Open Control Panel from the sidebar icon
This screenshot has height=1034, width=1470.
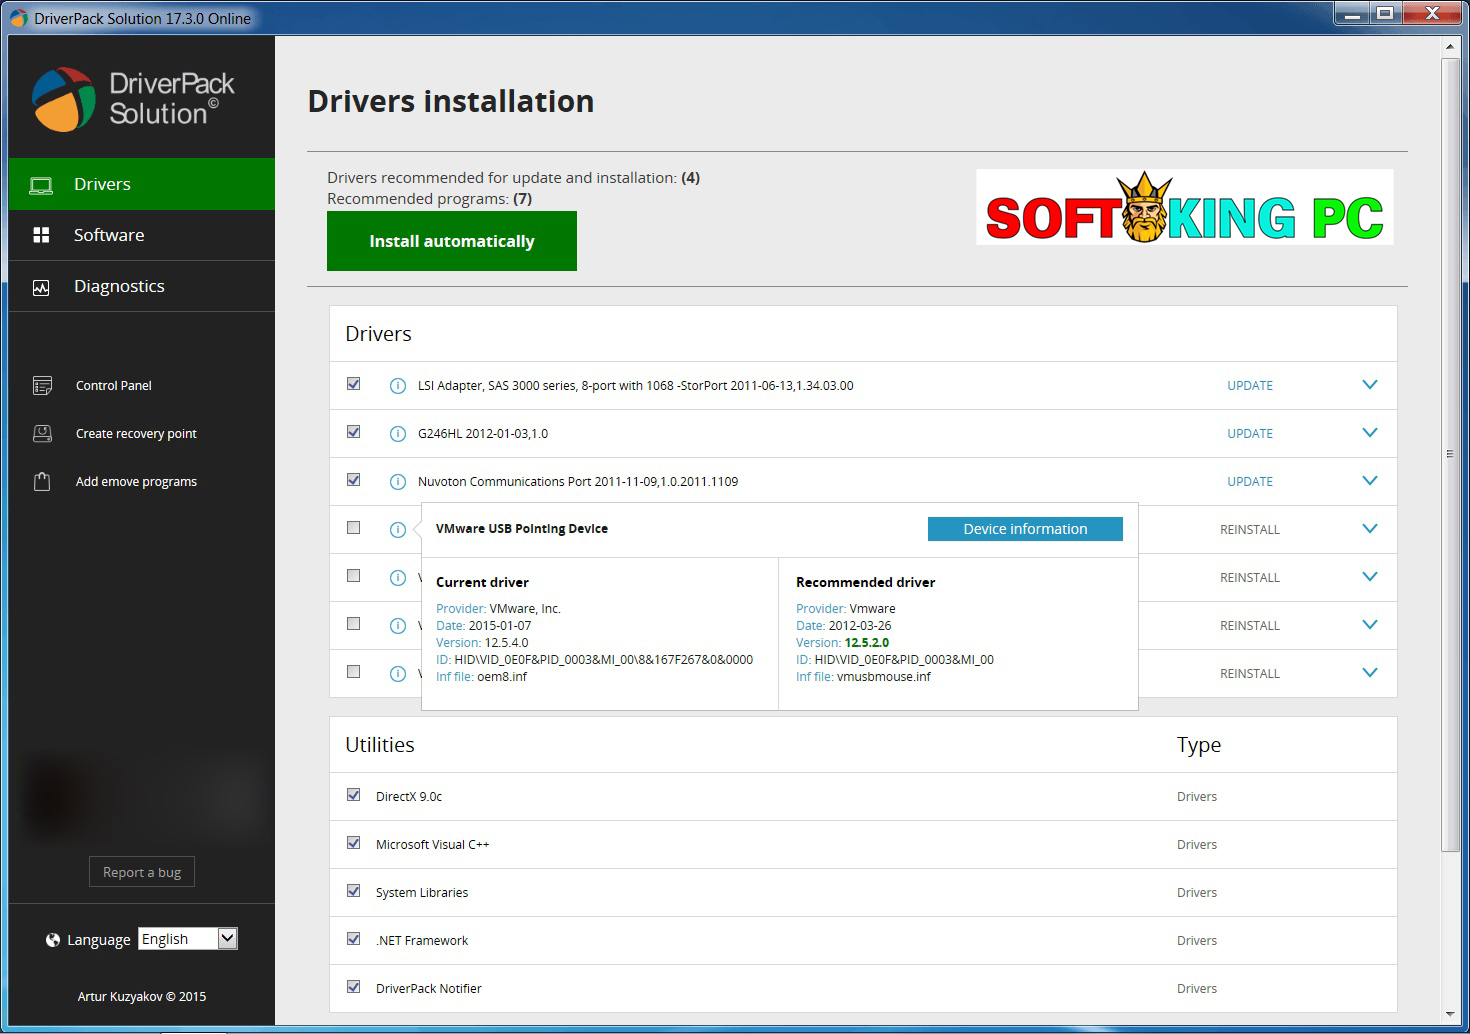[42, 386]
